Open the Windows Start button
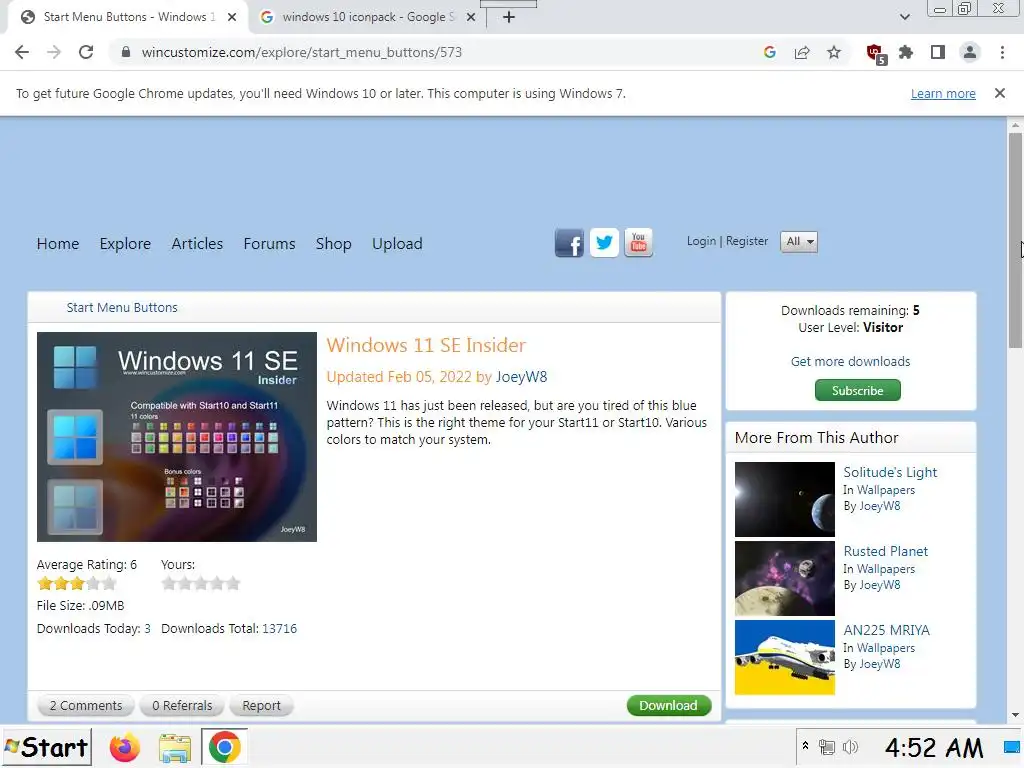 point(46,747)
